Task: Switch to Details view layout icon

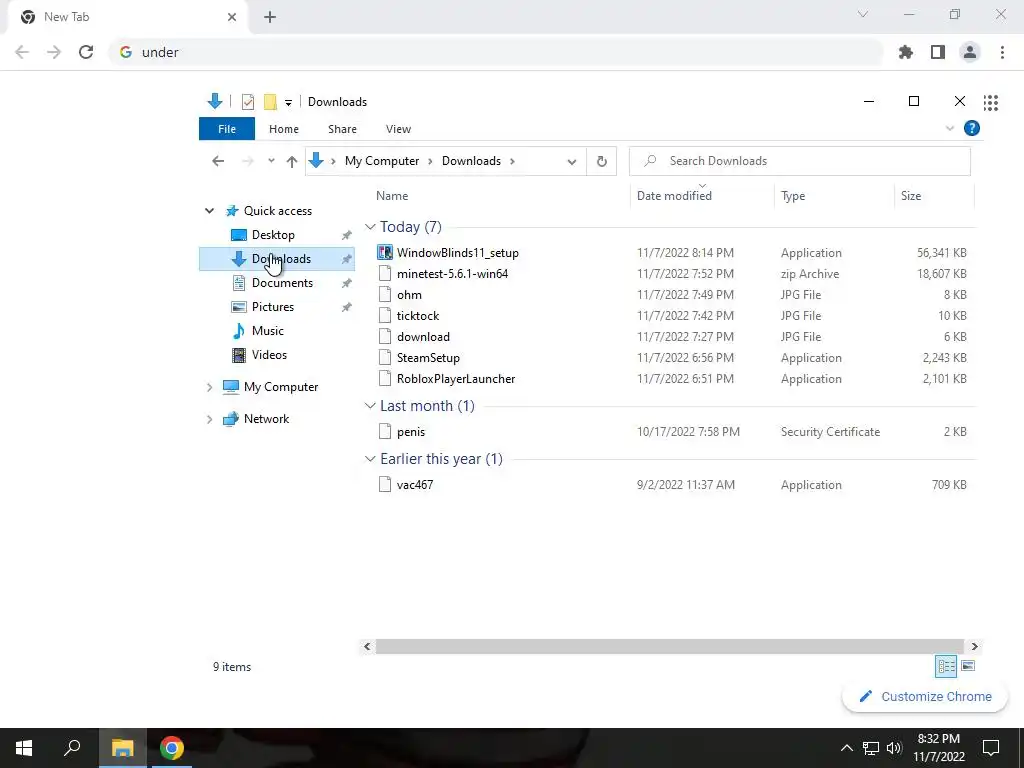Action: [946, 666]
